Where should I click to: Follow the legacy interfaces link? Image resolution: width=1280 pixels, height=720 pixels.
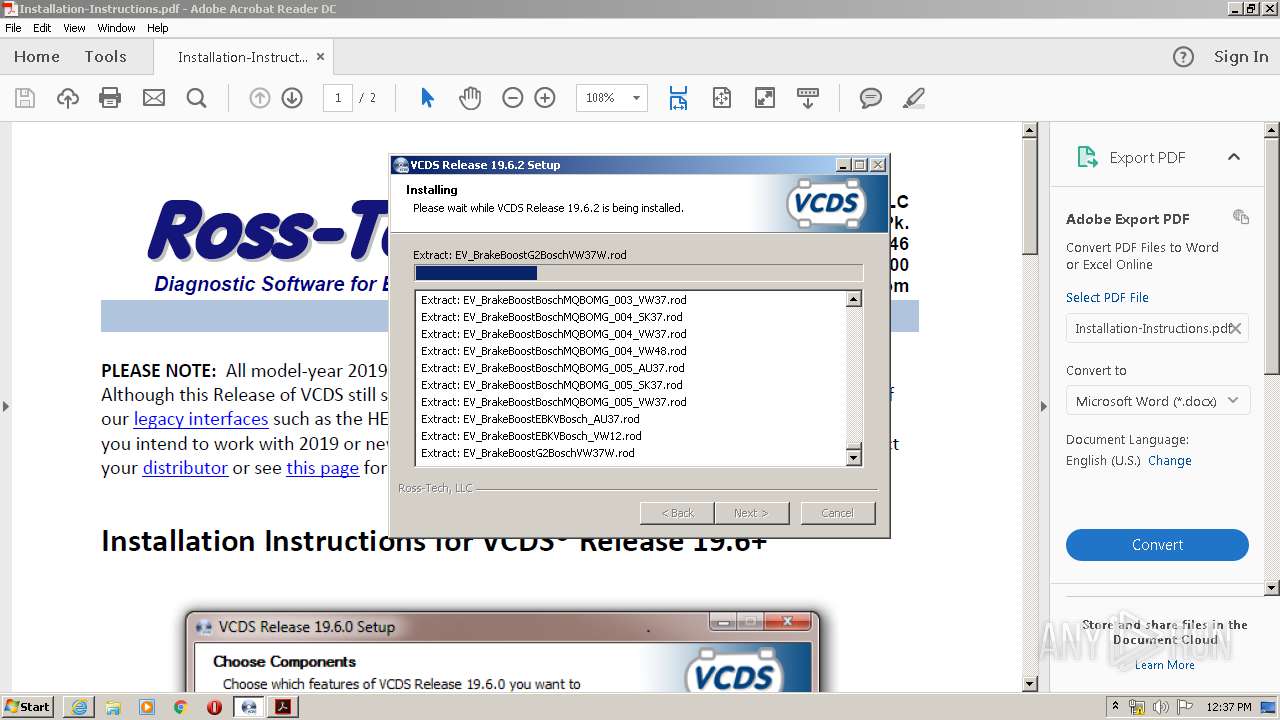coord(201,419)
